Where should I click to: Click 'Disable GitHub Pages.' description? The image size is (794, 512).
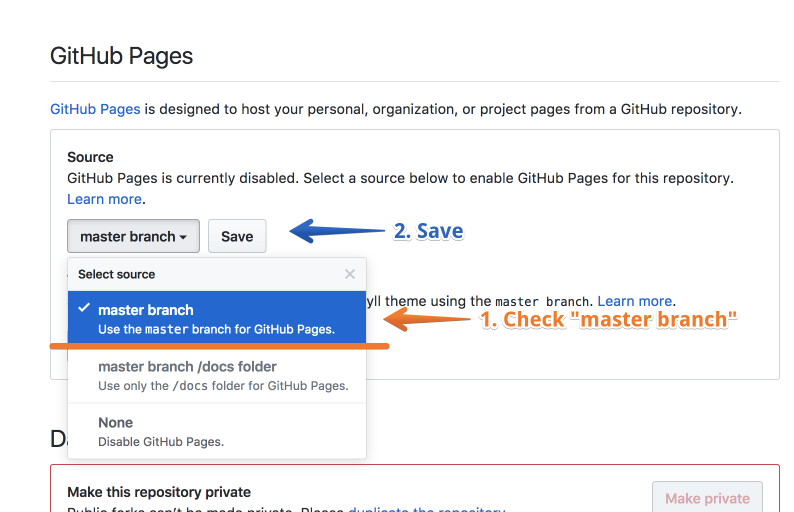click(161, 442)
